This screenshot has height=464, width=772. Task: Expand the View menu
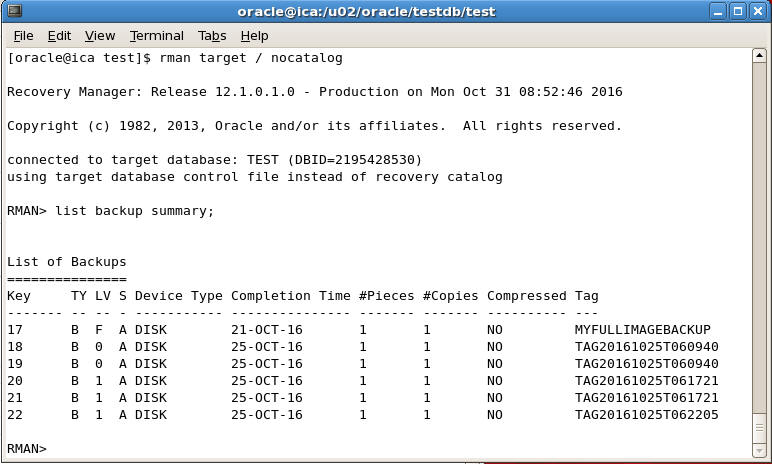(99, 36)
